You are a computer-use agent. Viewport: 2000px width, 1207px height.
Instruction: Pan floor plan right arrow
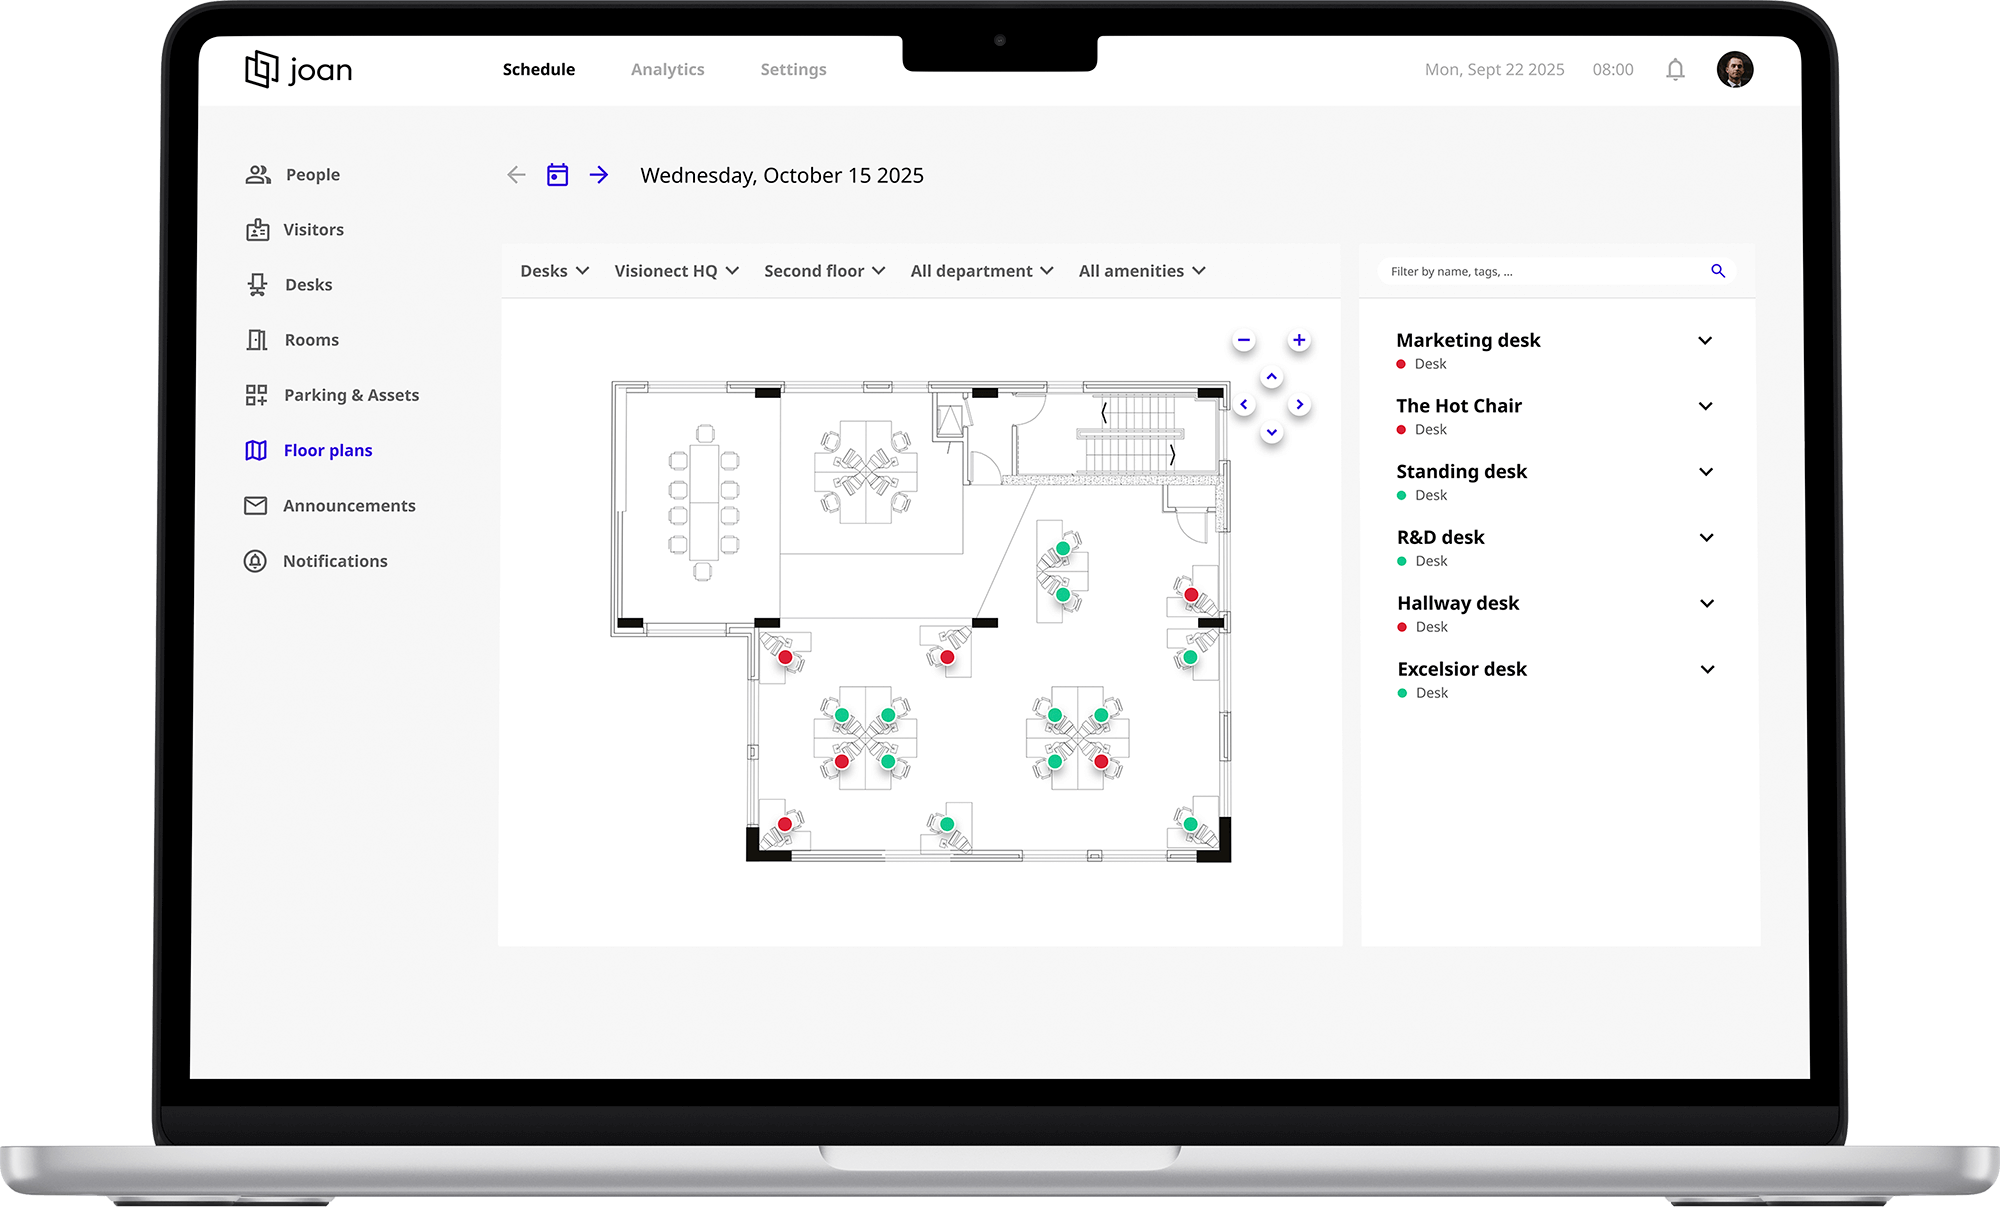pyautogui.click(x=1299, y=405)
